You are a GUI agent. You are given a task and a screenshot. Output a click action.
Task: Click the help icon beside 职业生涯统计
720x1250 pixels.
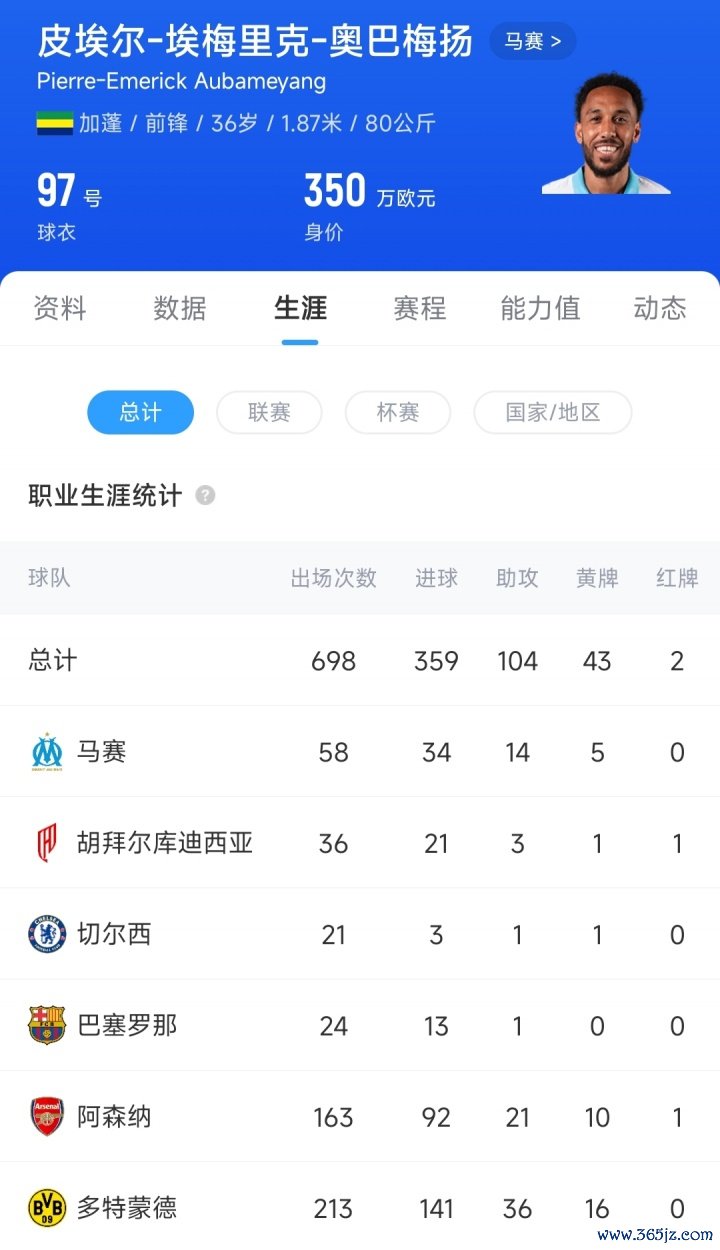[205, 495]
